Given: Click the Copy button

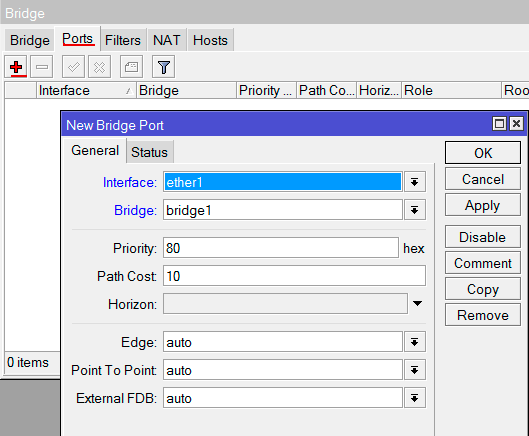Looking at the screenshot, I should [x=483, y=289].
